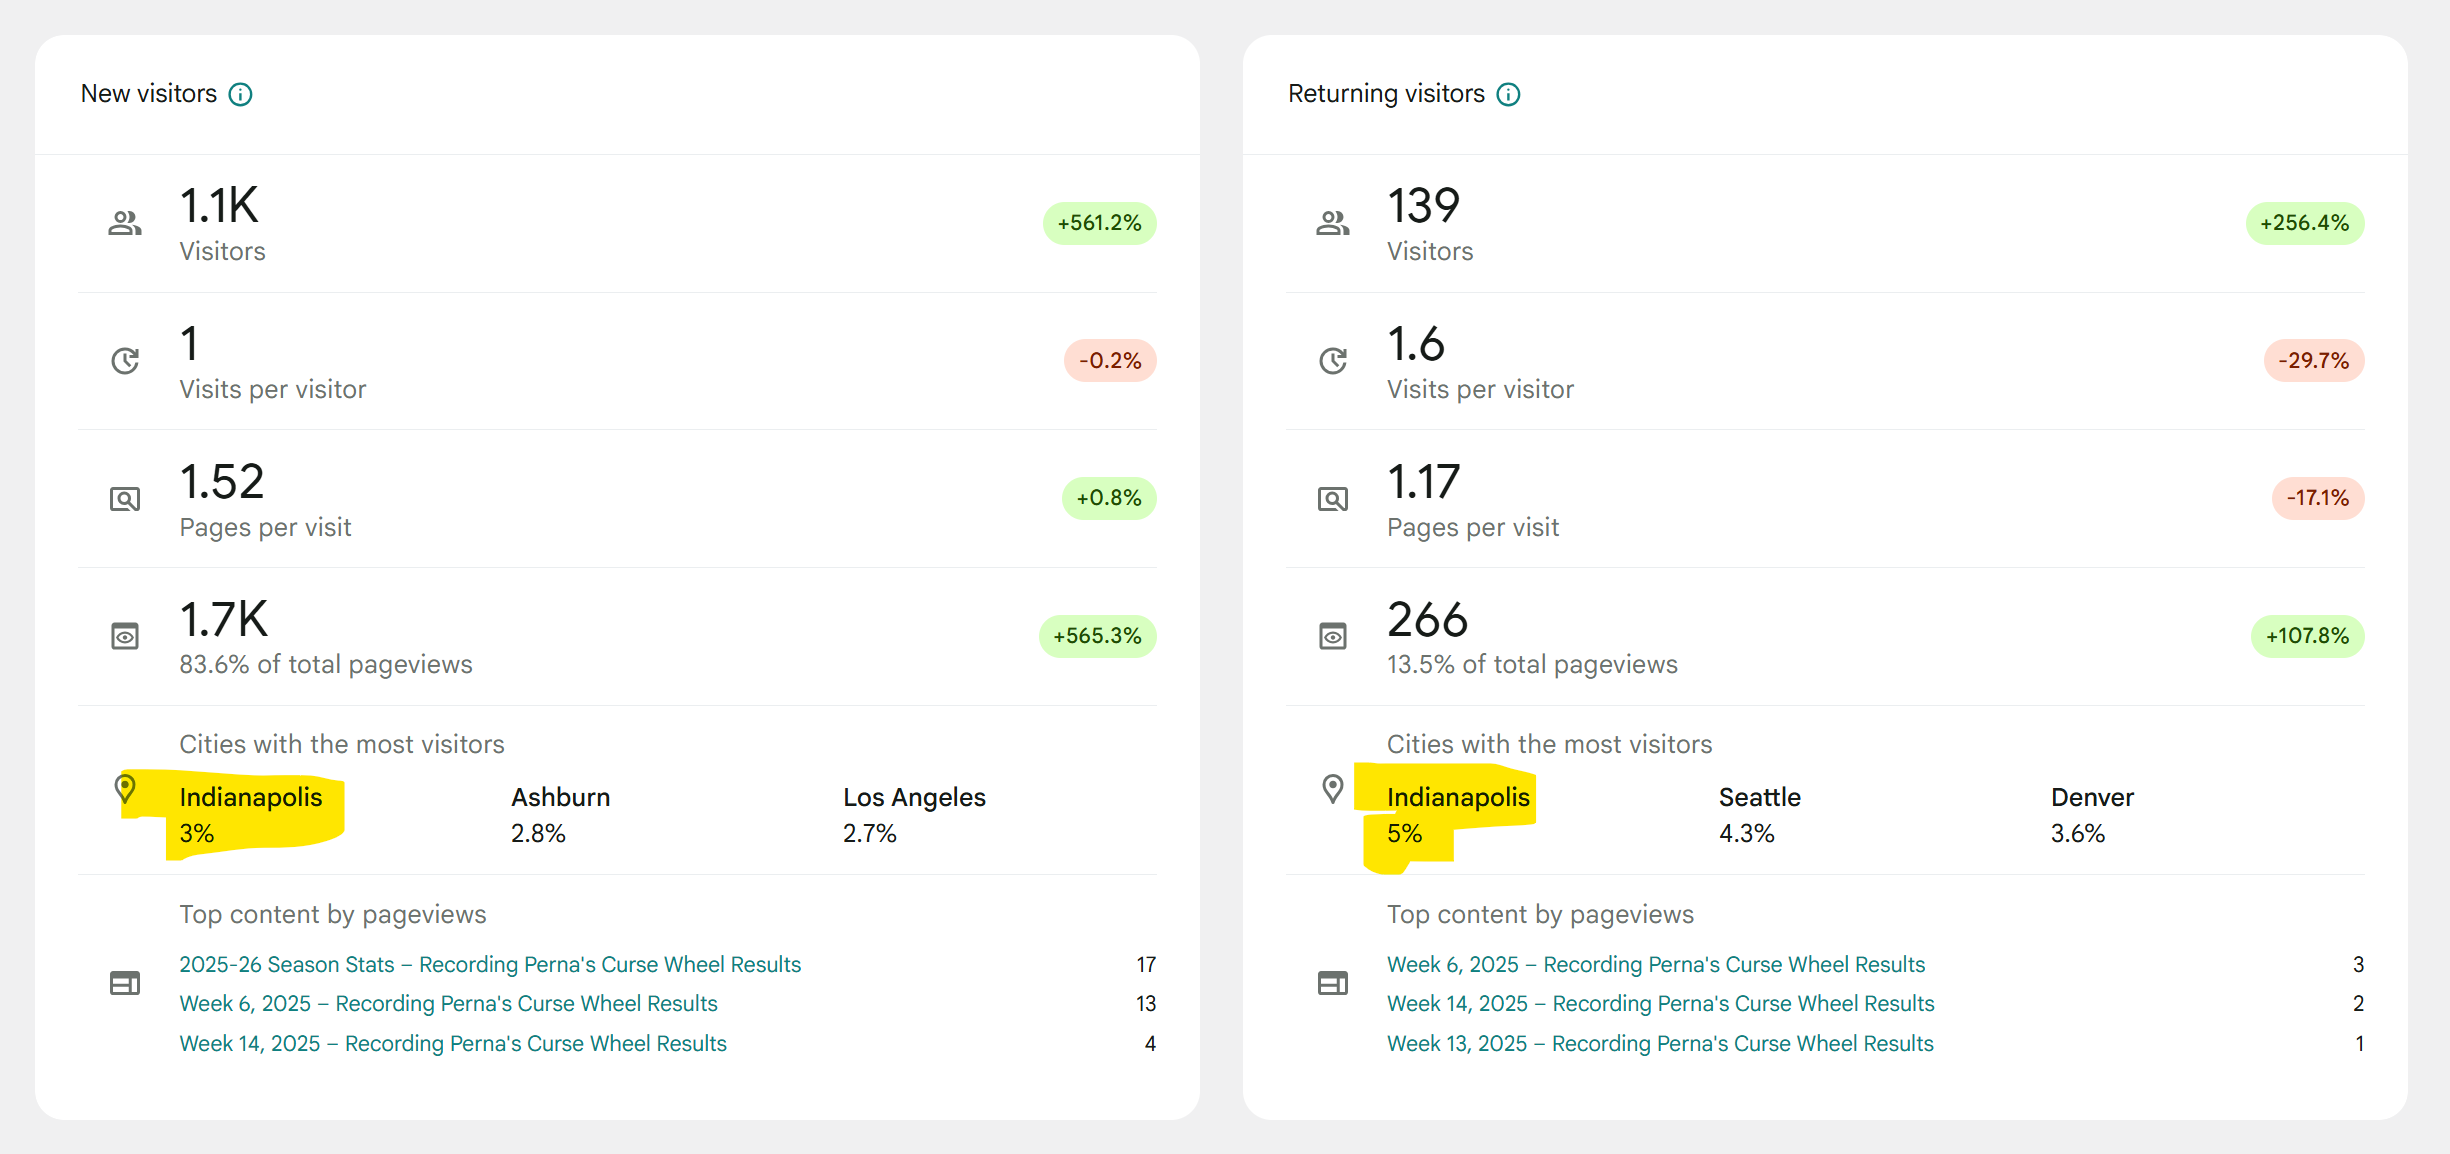The height and width of the screenshot is (1154, 2450).
Task: Click the Returning visitors people icon
Action: pos(1333,223)
